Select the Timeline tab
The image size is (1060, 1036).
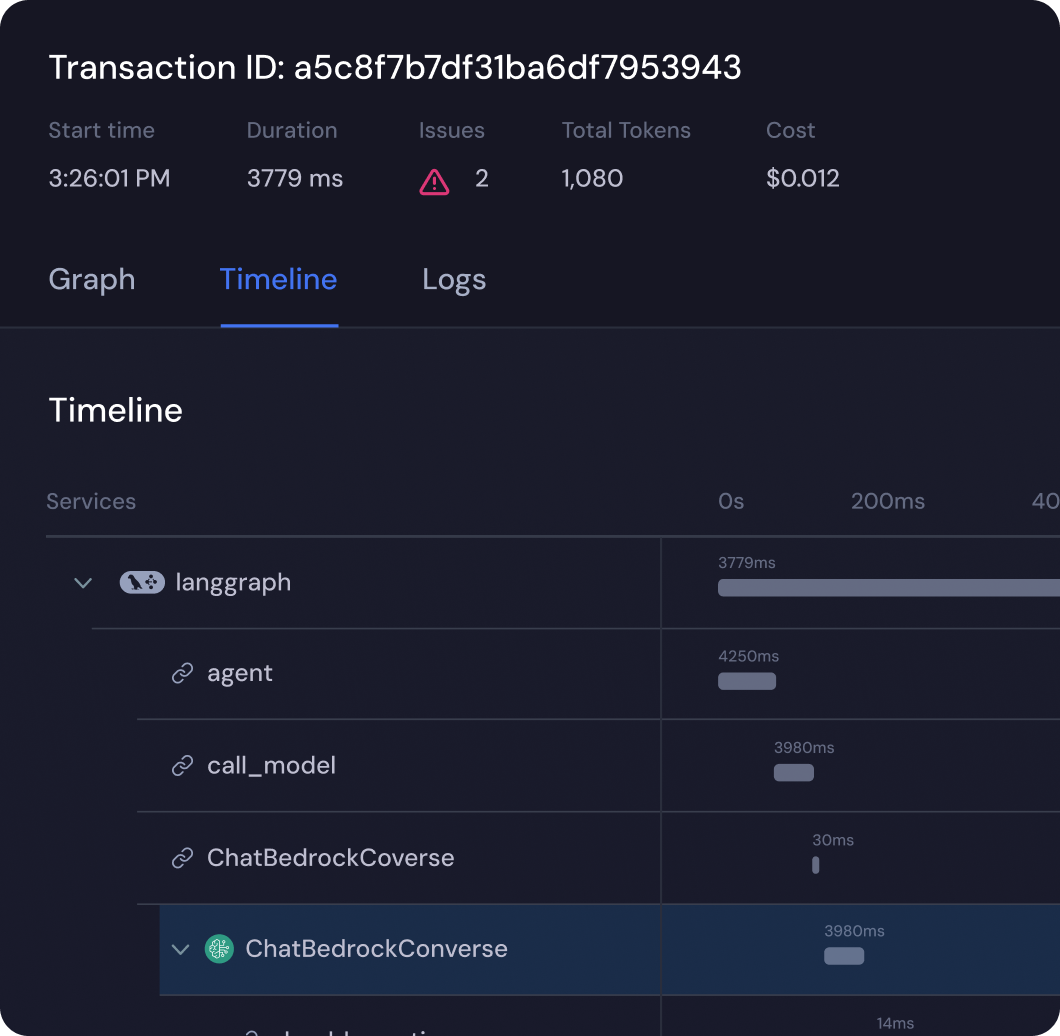click(278, 279)
